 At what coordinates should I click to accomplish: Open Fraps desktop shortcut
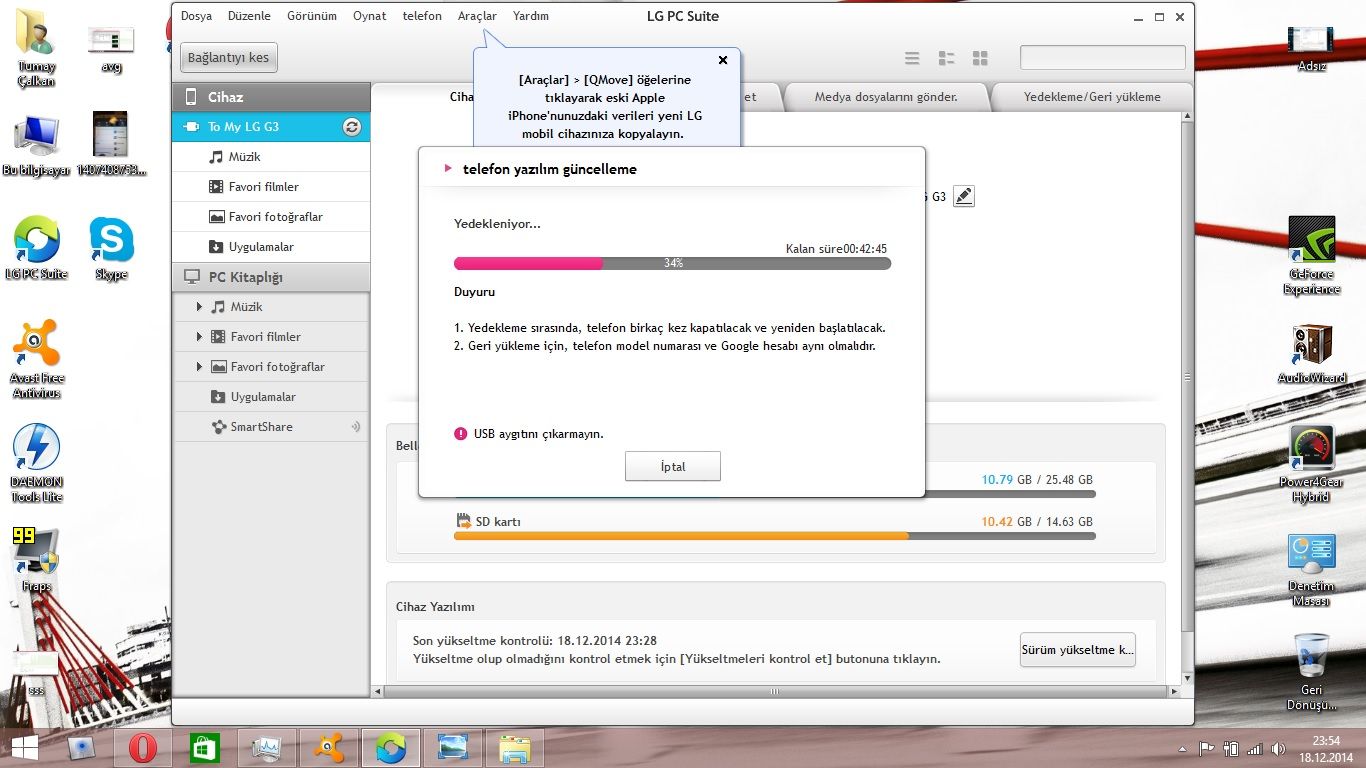[x=37, y=560]
